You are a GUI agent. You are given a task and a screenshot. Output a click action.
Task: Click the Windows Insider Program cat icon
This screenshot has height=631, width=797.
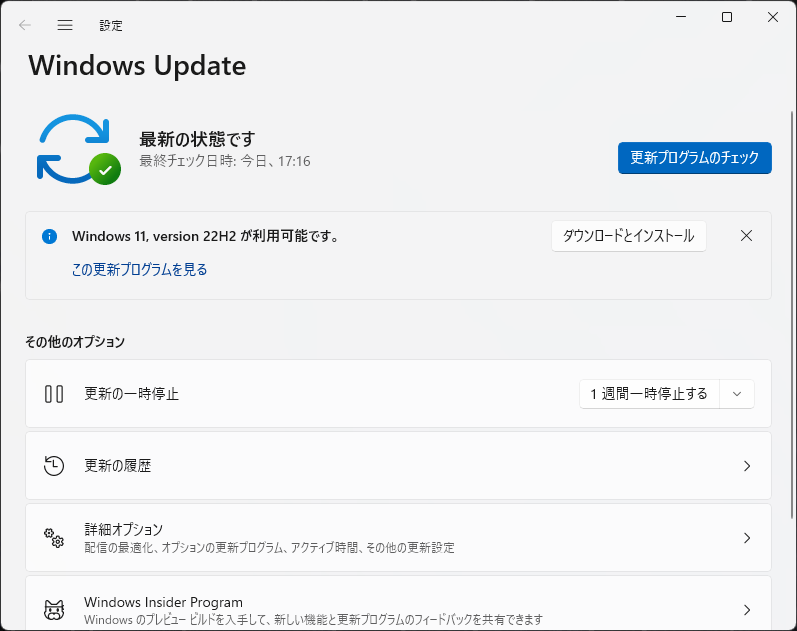point(54,610)
